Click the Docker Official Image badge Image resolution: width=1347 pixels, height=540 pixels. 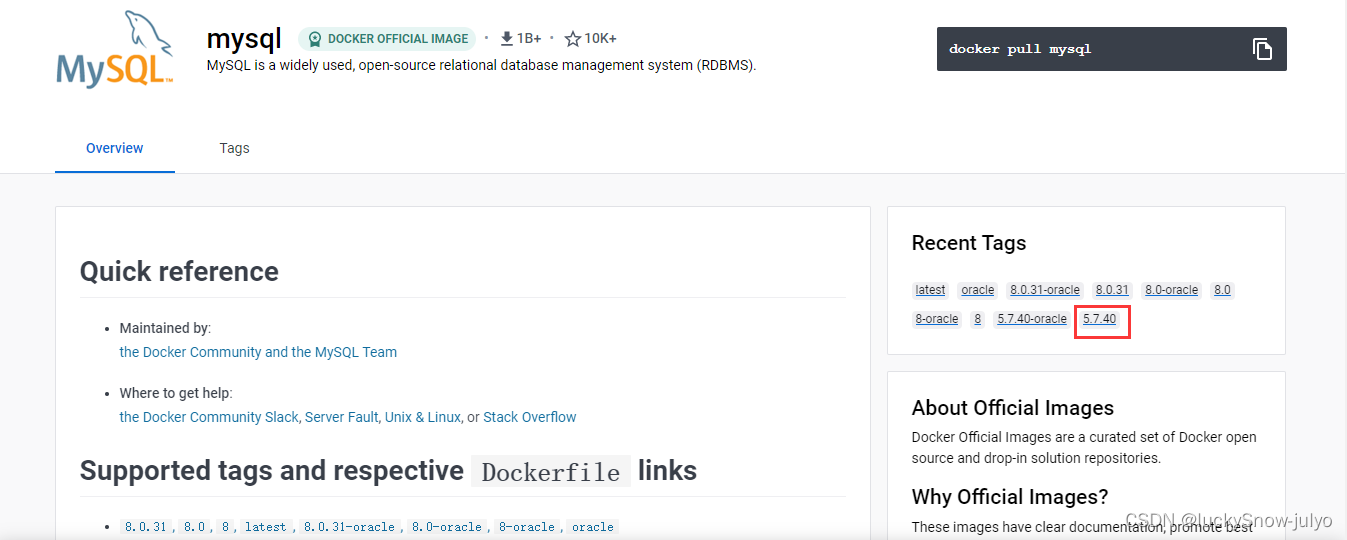387,39
